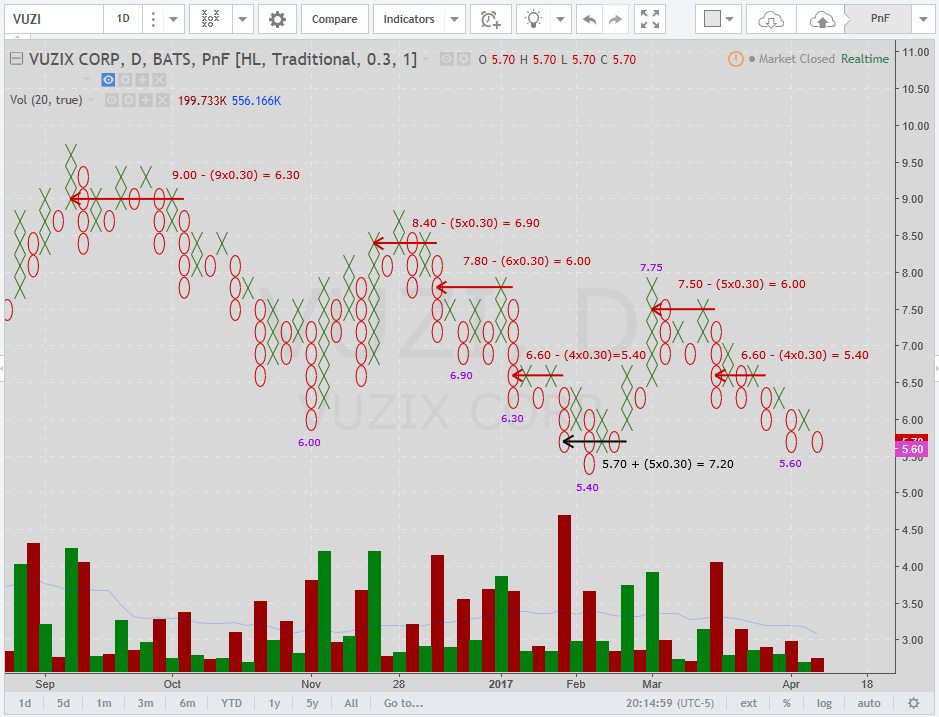This screenshot has height=717, width=939.
Task: Click the VUZI symbol input field
Action: pos(54,19)
